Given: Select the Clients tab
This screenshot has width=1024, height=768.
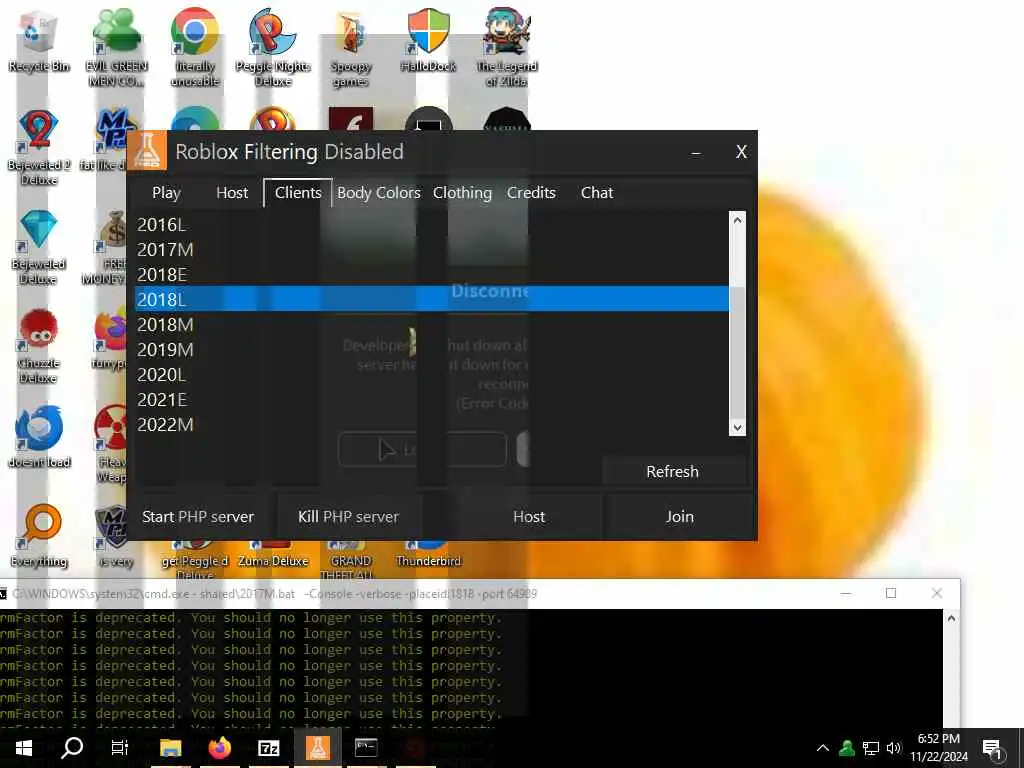Looking at the screenshot, I should tap(298, 193).
